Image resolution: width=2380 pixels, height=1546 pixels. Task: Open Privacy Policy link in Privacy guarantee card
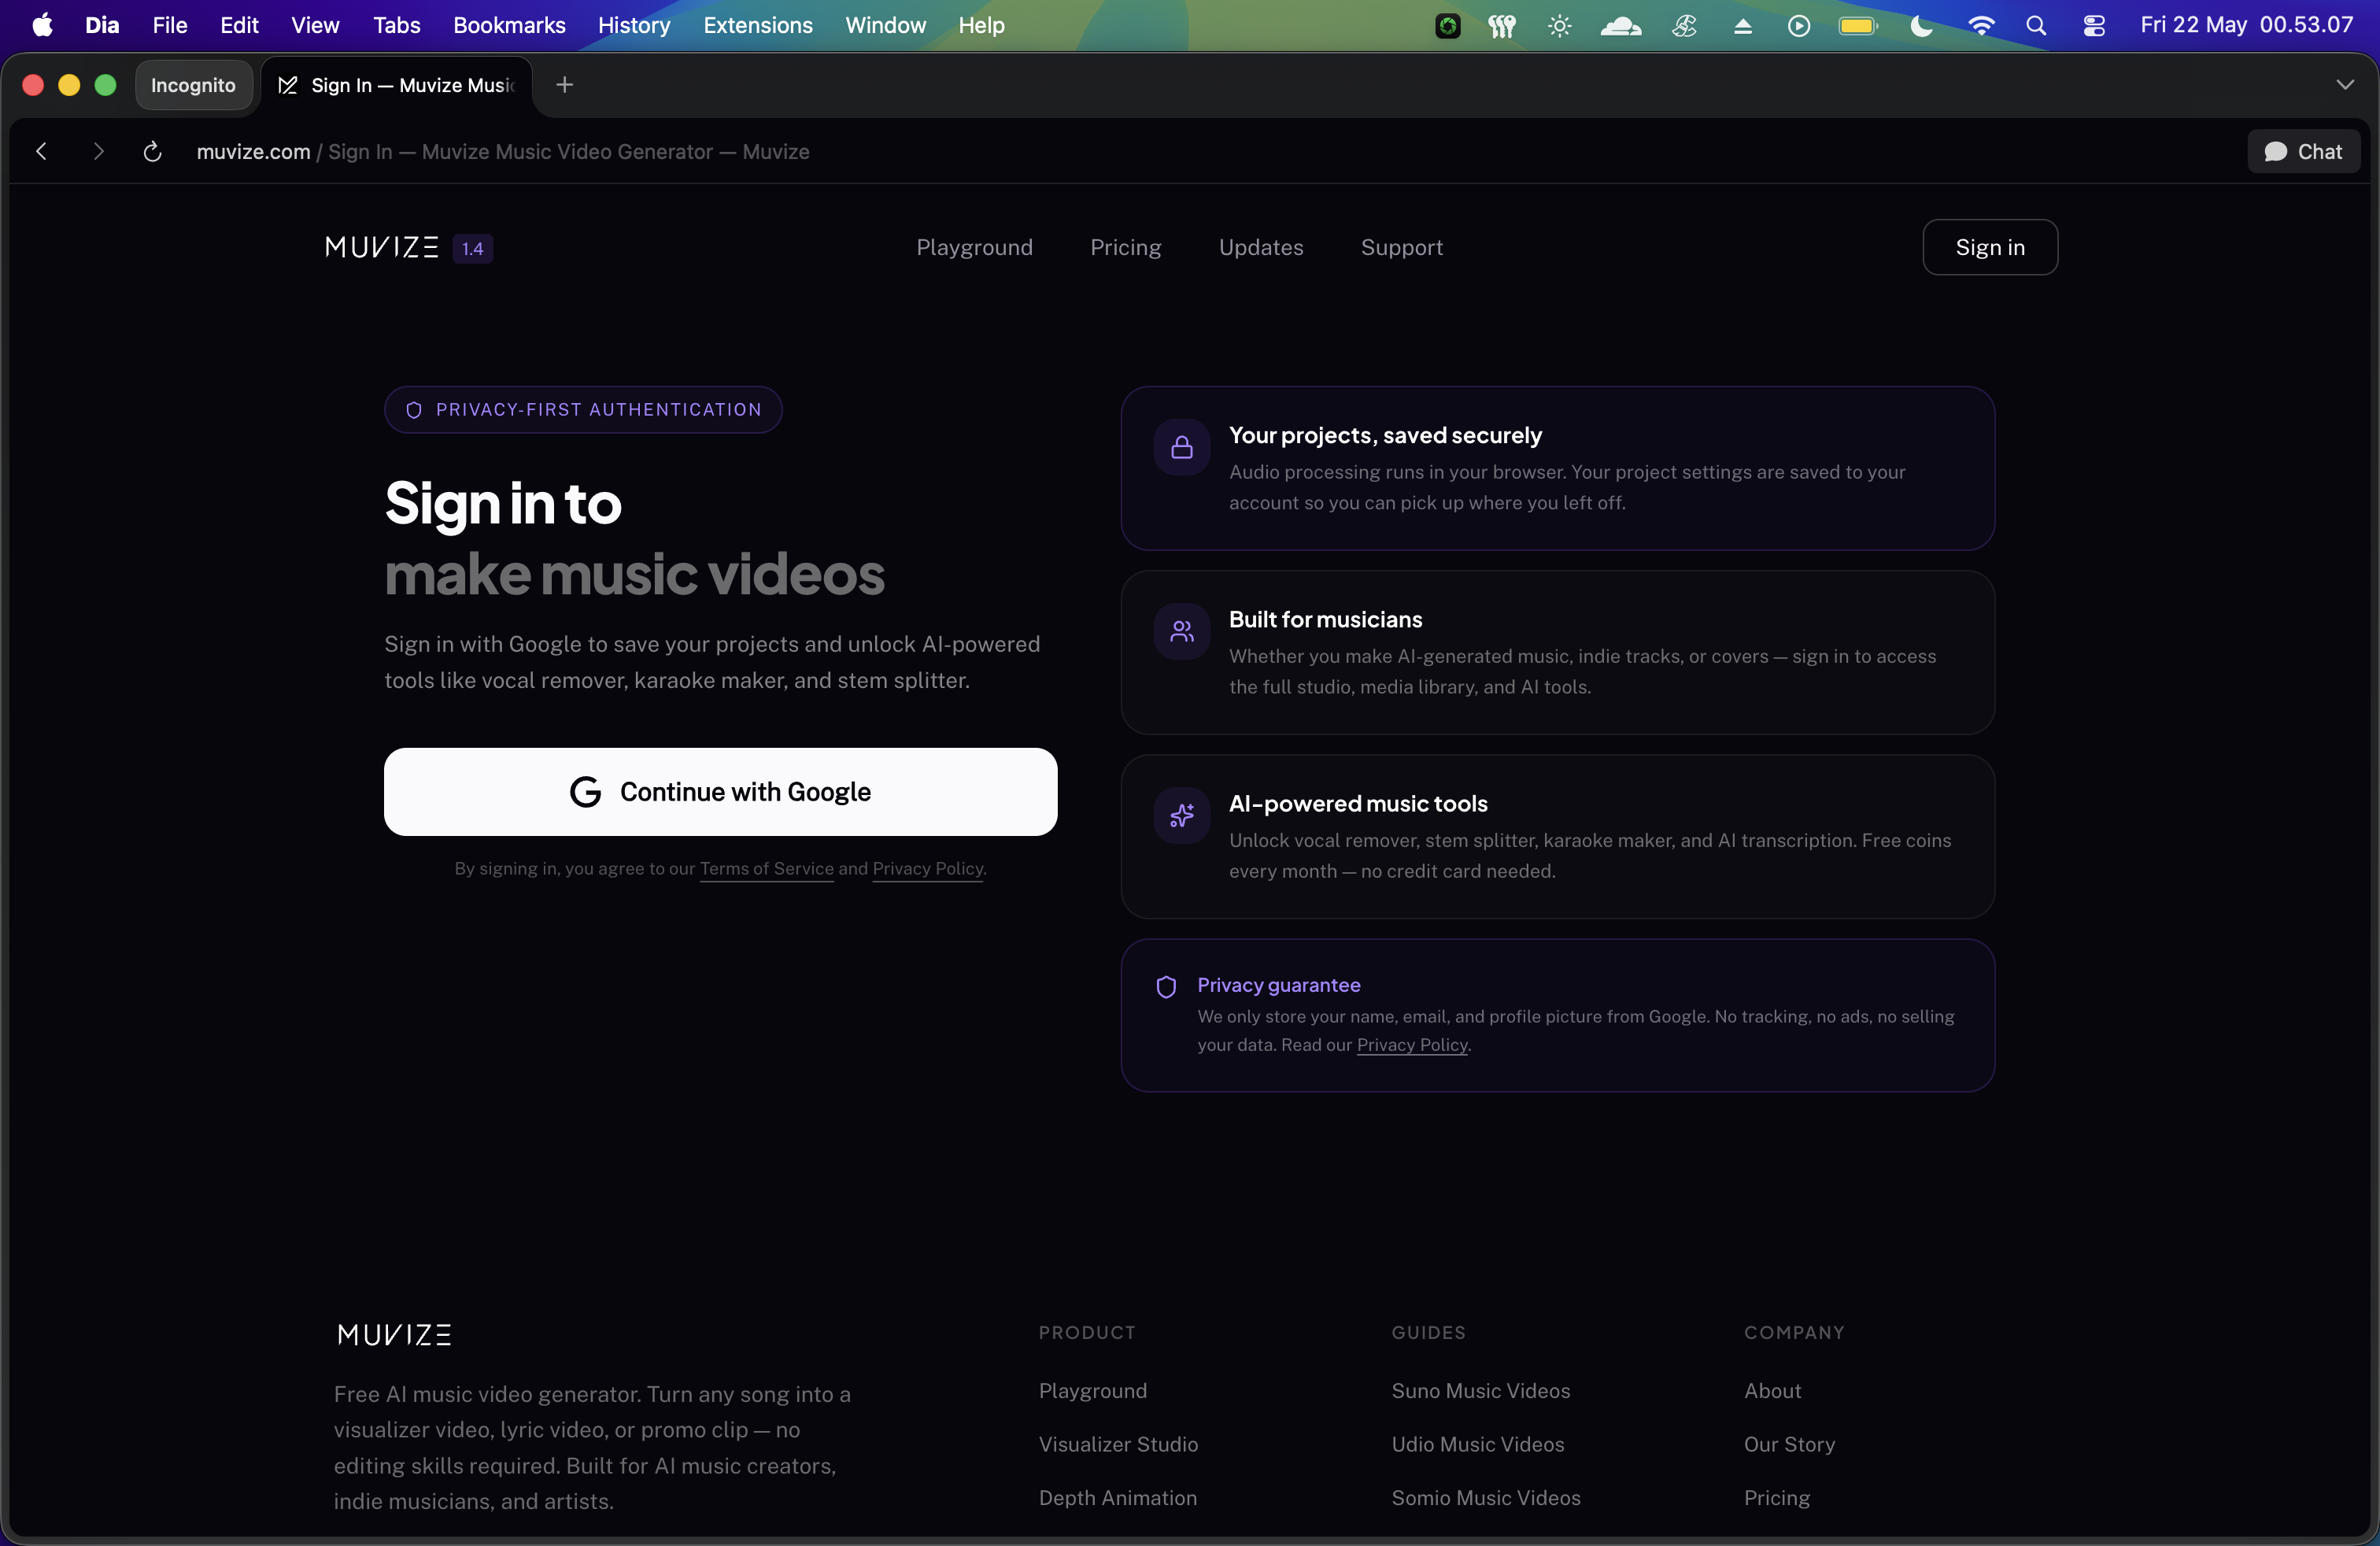coord(1412,1045)
